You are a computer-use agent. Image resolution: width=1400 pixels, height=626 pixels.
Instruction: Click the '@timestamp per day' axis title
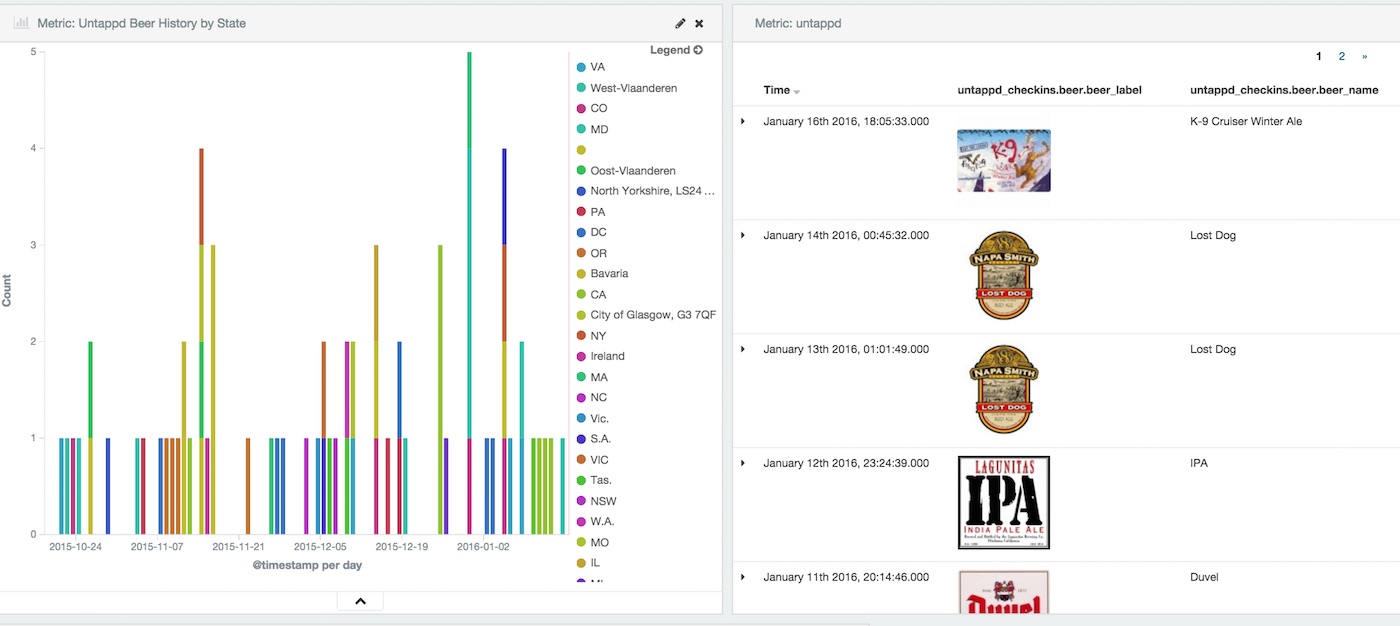(307, 565)
